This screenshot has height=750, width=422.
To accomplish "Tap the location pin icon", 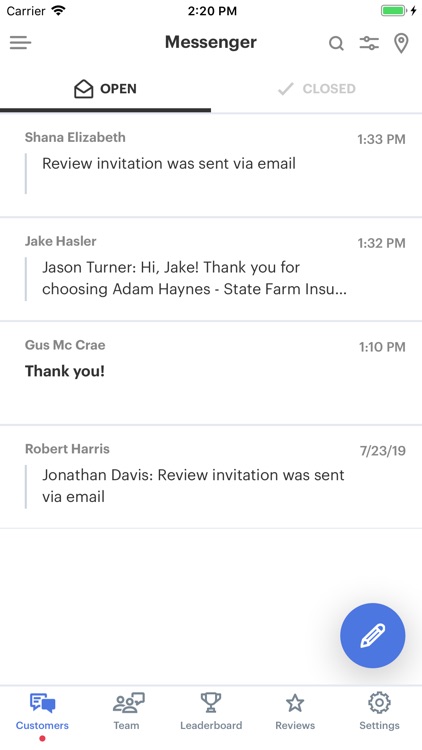I will click(401, 44).
